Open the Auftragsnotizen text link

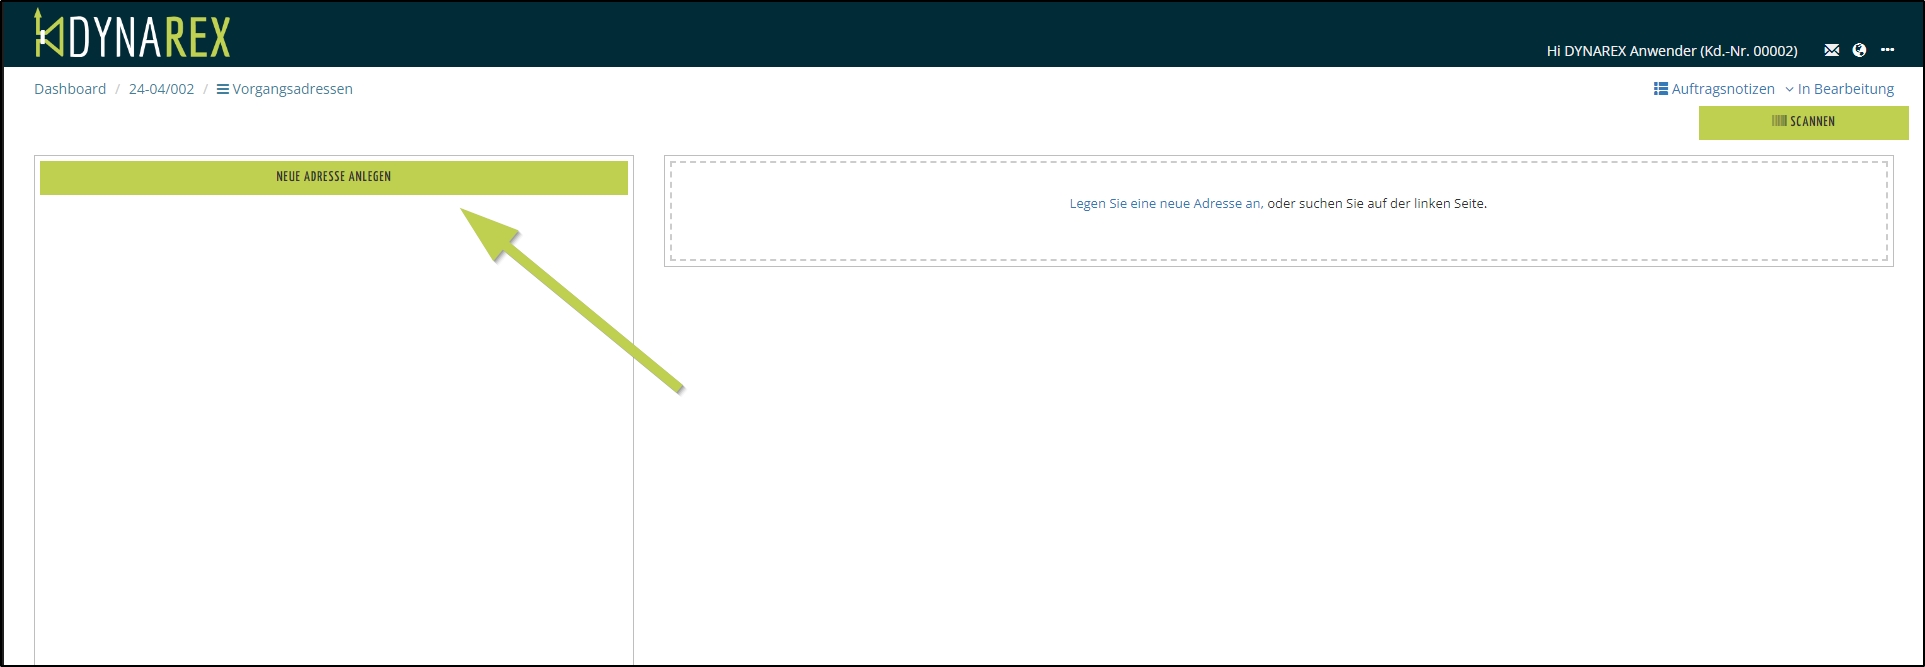(1723, 89)
